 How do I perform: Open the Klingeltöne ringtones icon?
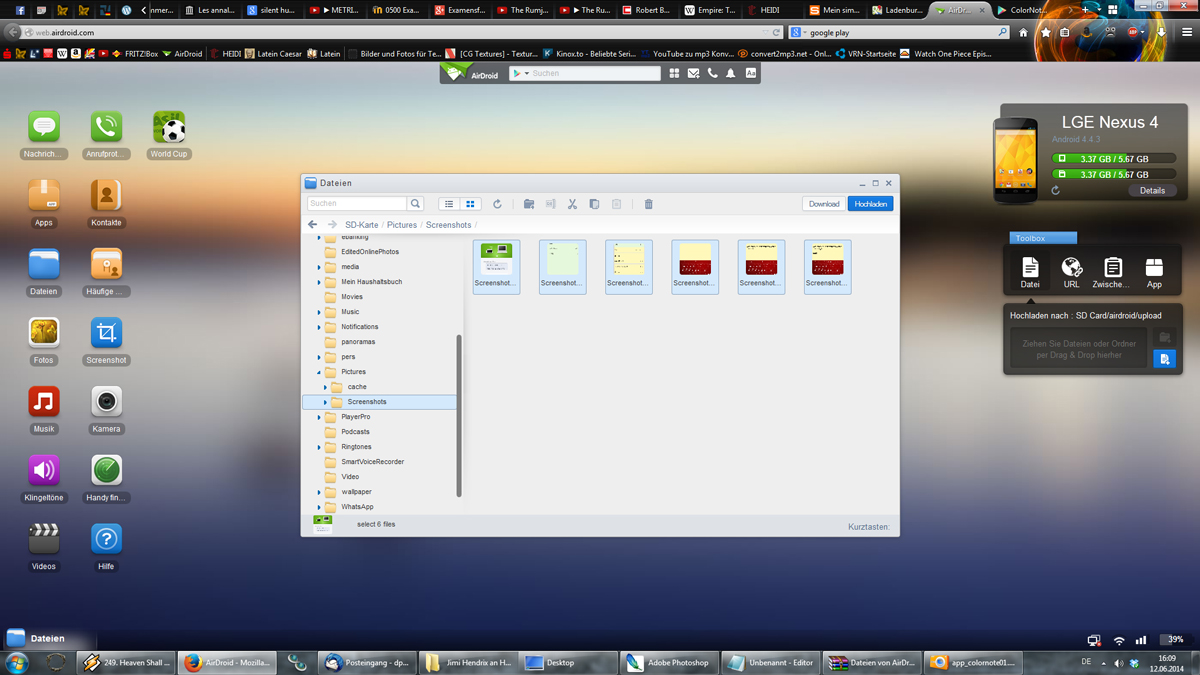[x=44, y=470]
